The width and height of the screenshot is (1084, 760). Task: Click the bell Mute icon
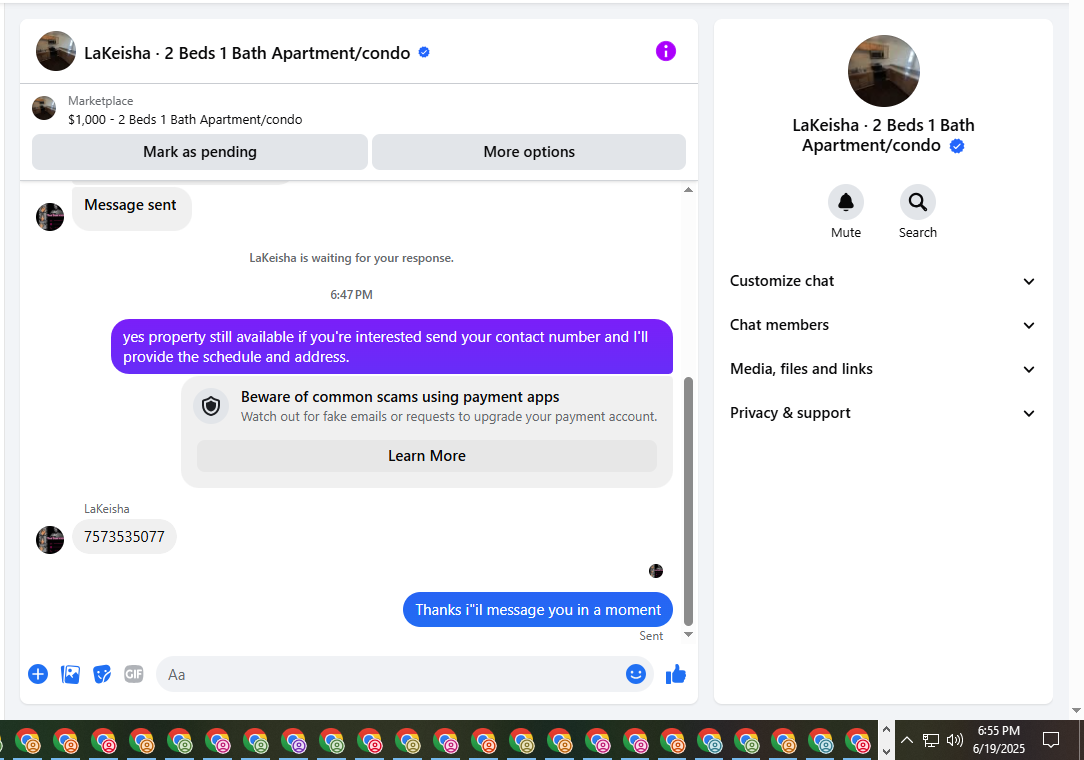845,202
